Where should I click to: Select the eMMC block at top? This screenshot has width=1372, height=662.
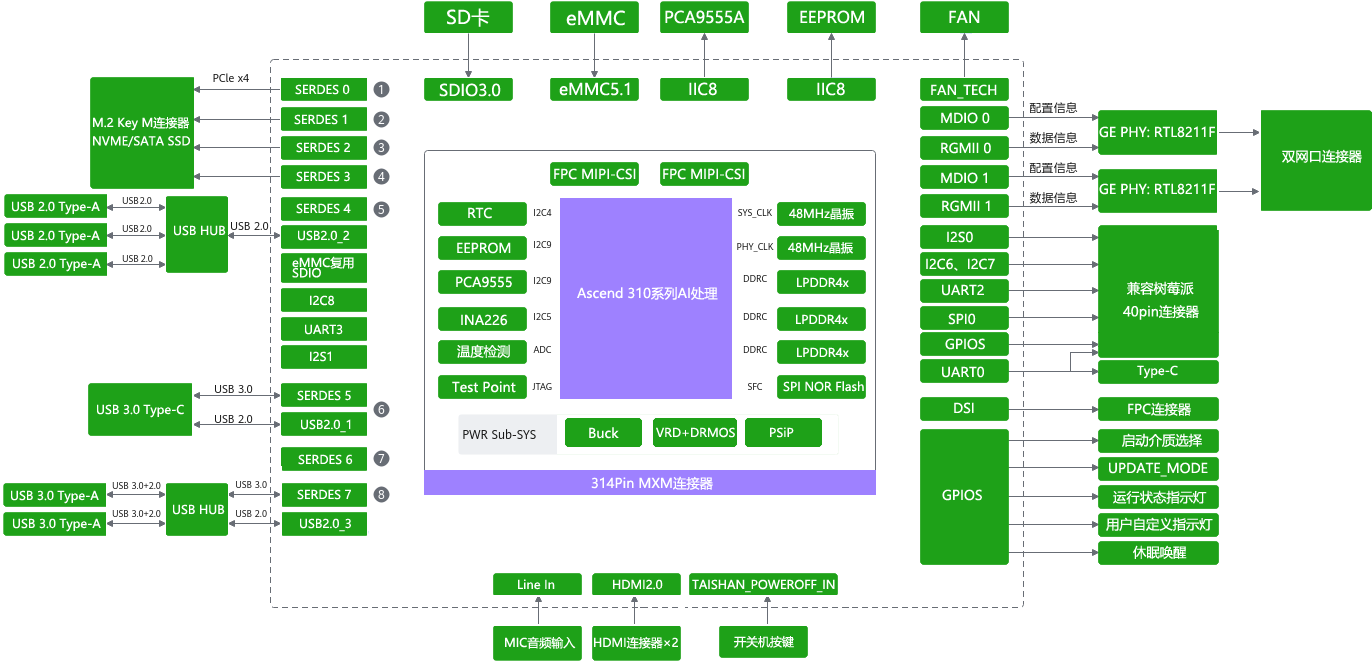coord(594,17)
